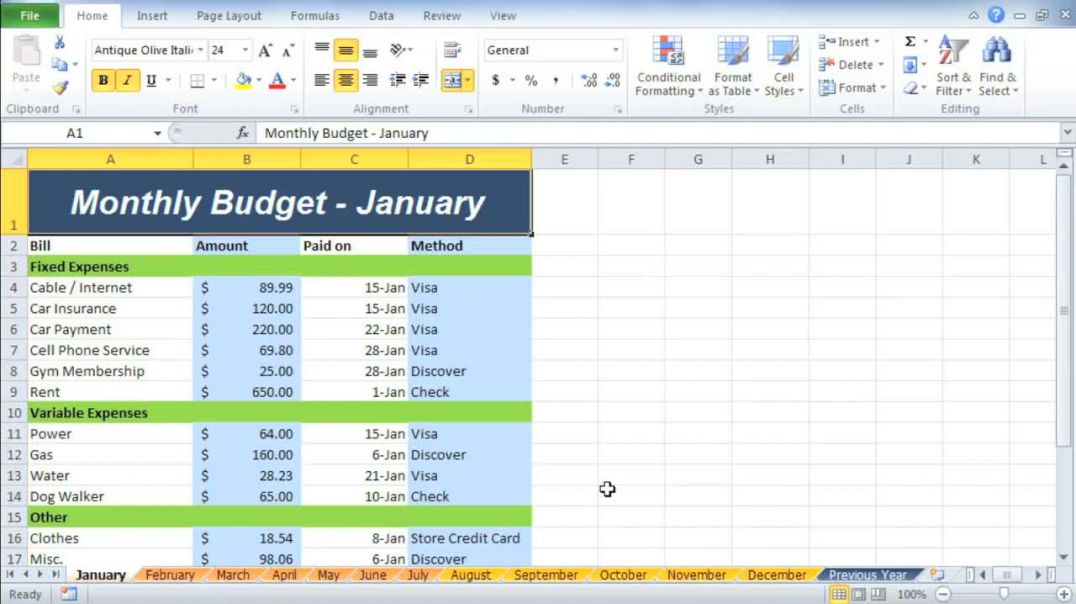Open Cell Styles gallery
The image size is (1076, 604).
click(783, 66)
